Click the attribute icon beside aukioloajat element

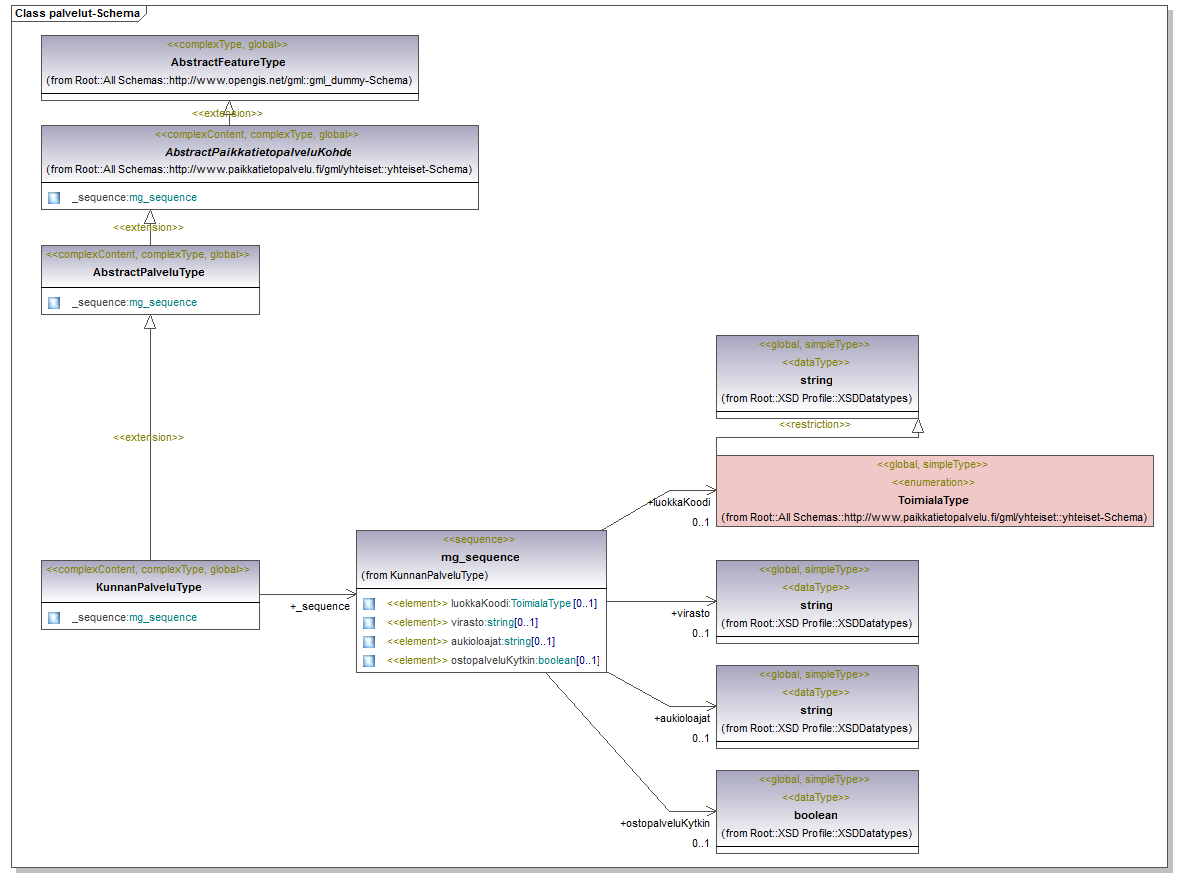click(369, 641)
